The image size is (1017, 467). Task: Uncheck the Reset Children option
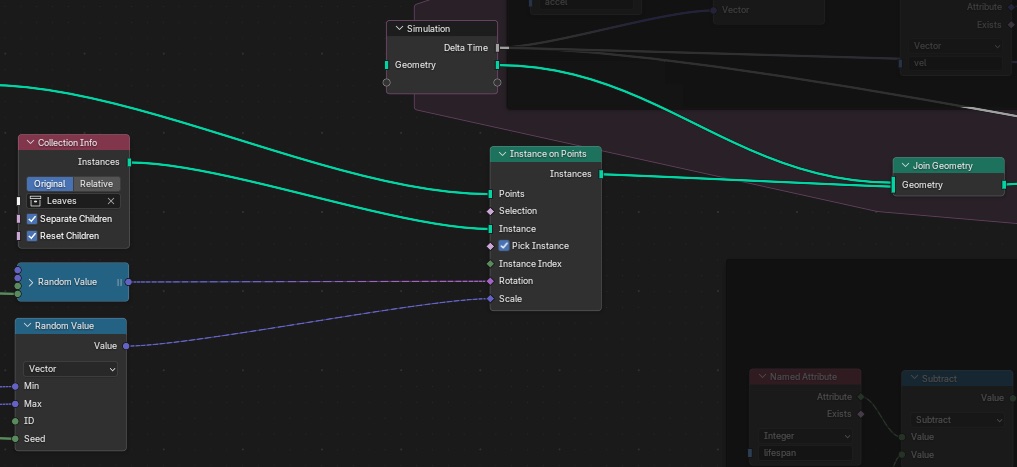(32, 236)
